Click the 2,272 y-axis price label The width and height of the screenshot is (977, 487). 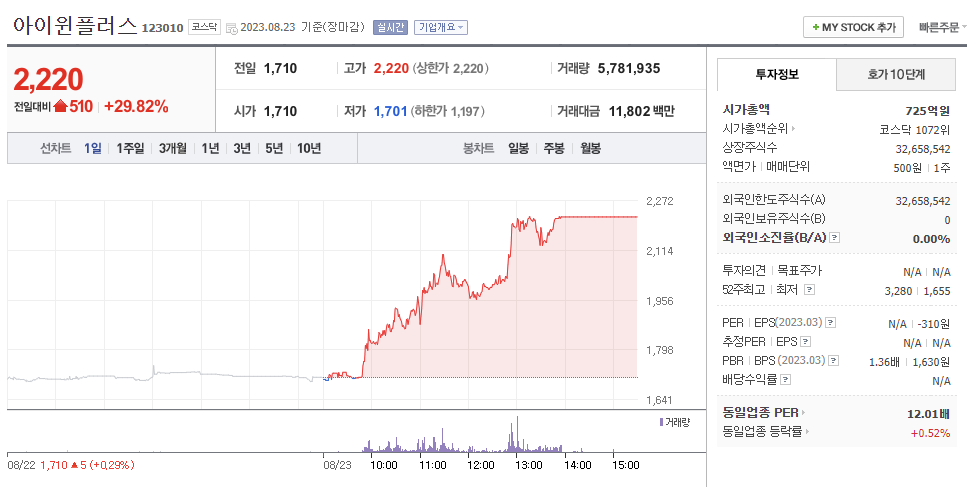[x=660, y=202]
